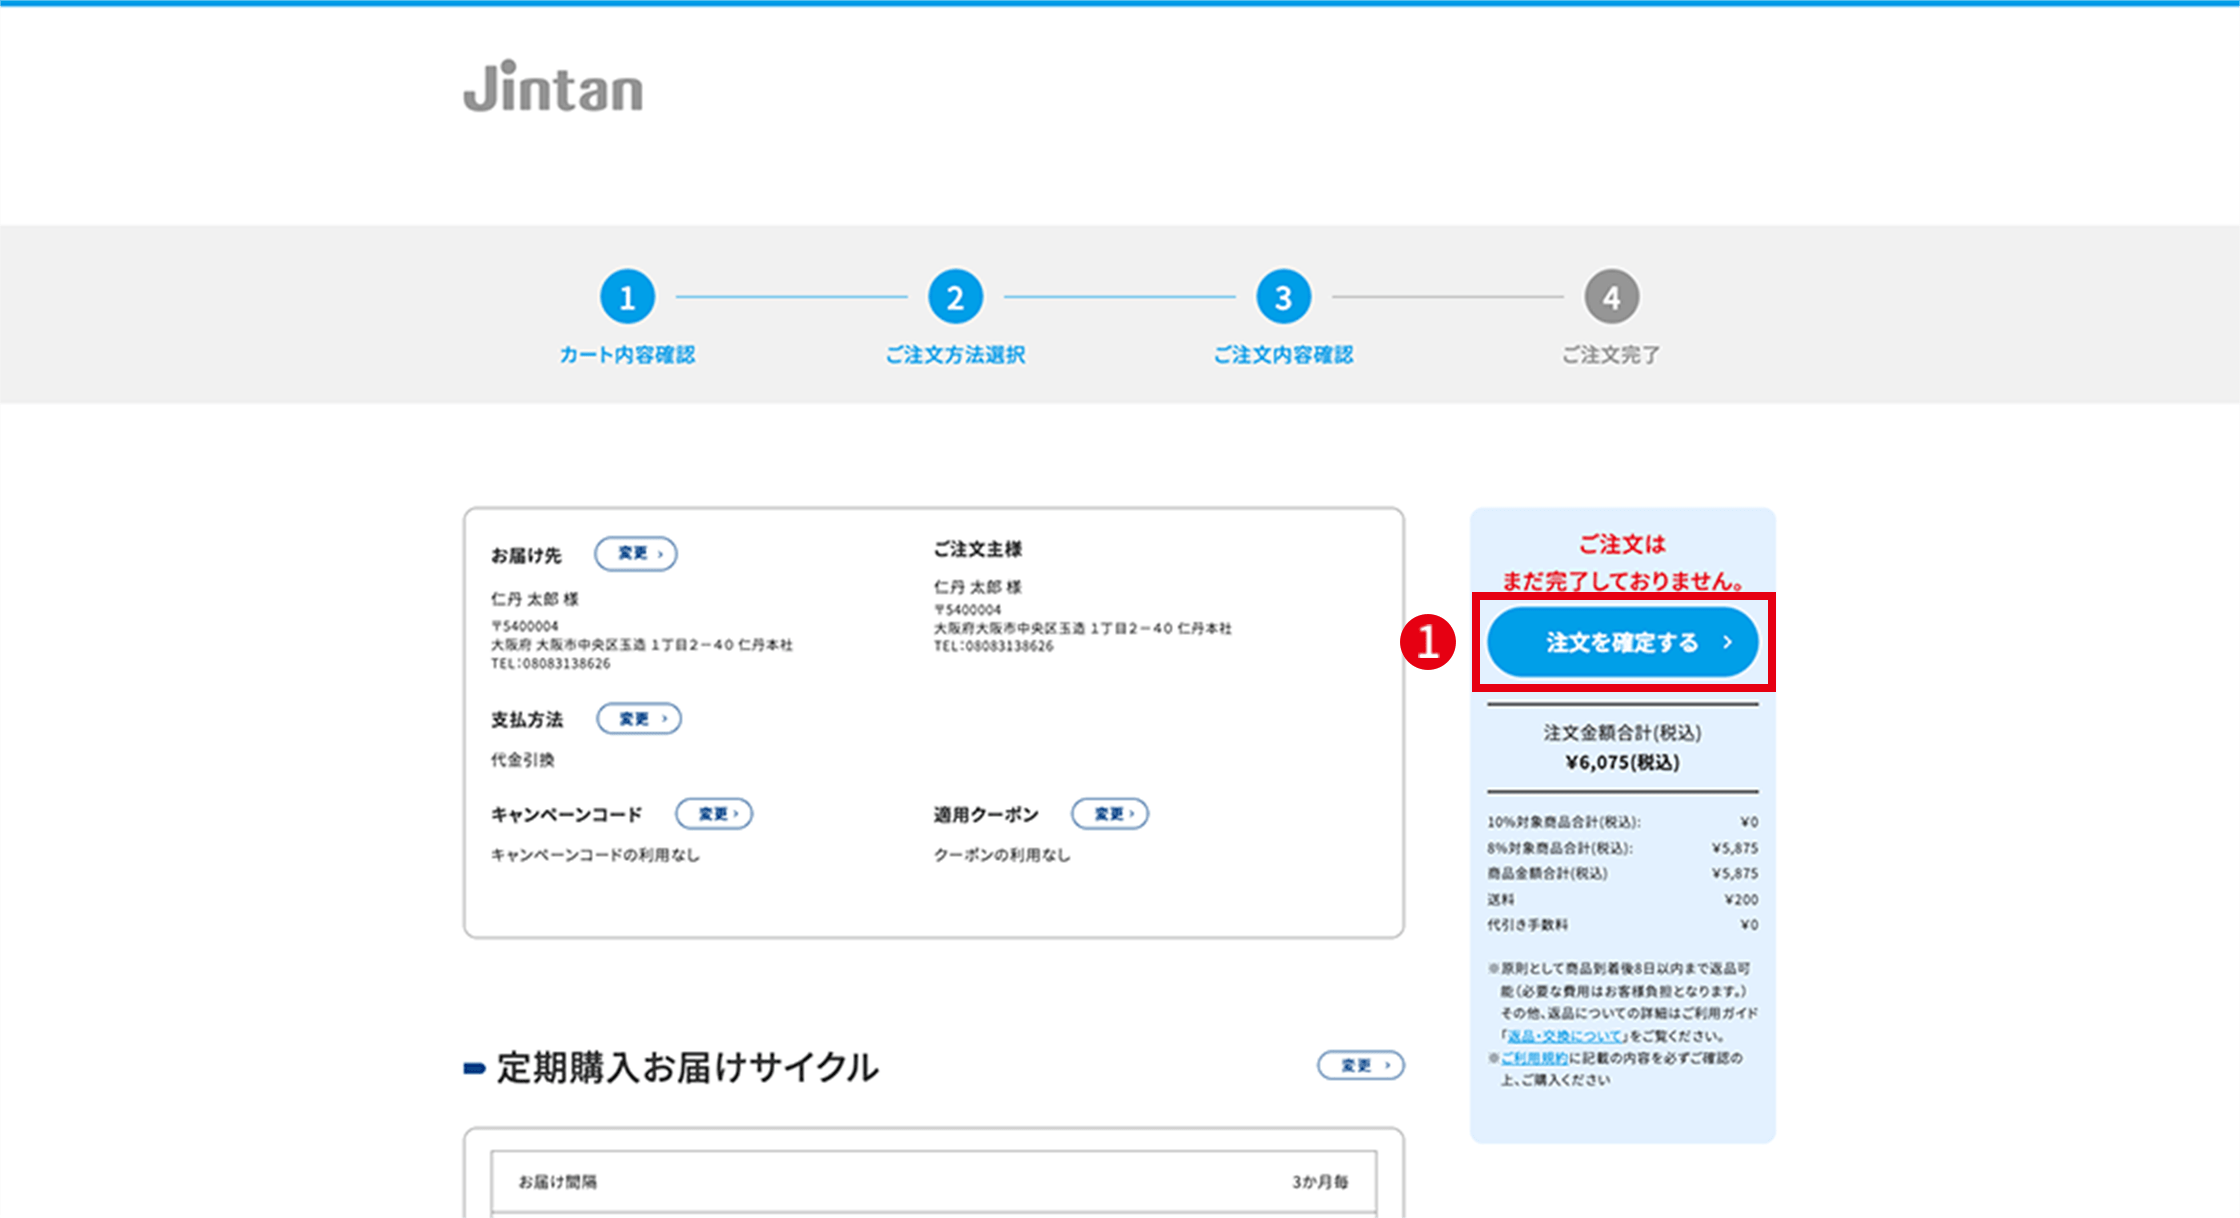
Task: Click 代引き手数料 ¥0 value
Action: tap(1749, 925)
